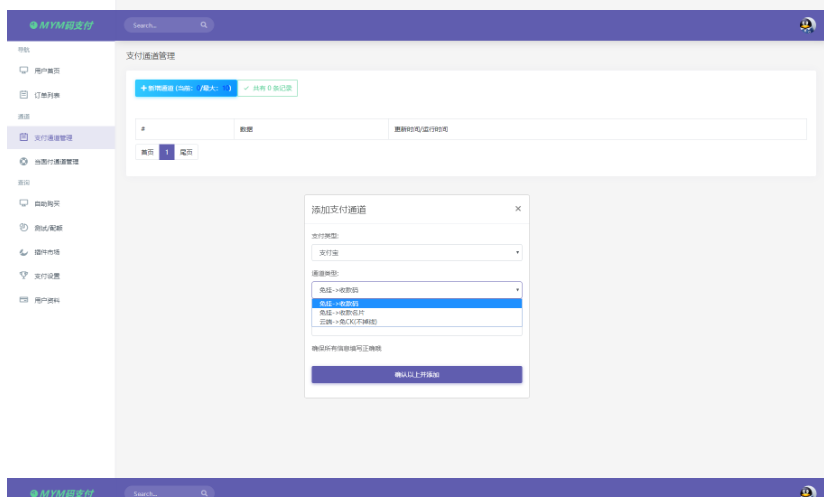The image size is (824, 497).
Task: Click the 插件市场 sidebar icon
Action: point(24,252)
